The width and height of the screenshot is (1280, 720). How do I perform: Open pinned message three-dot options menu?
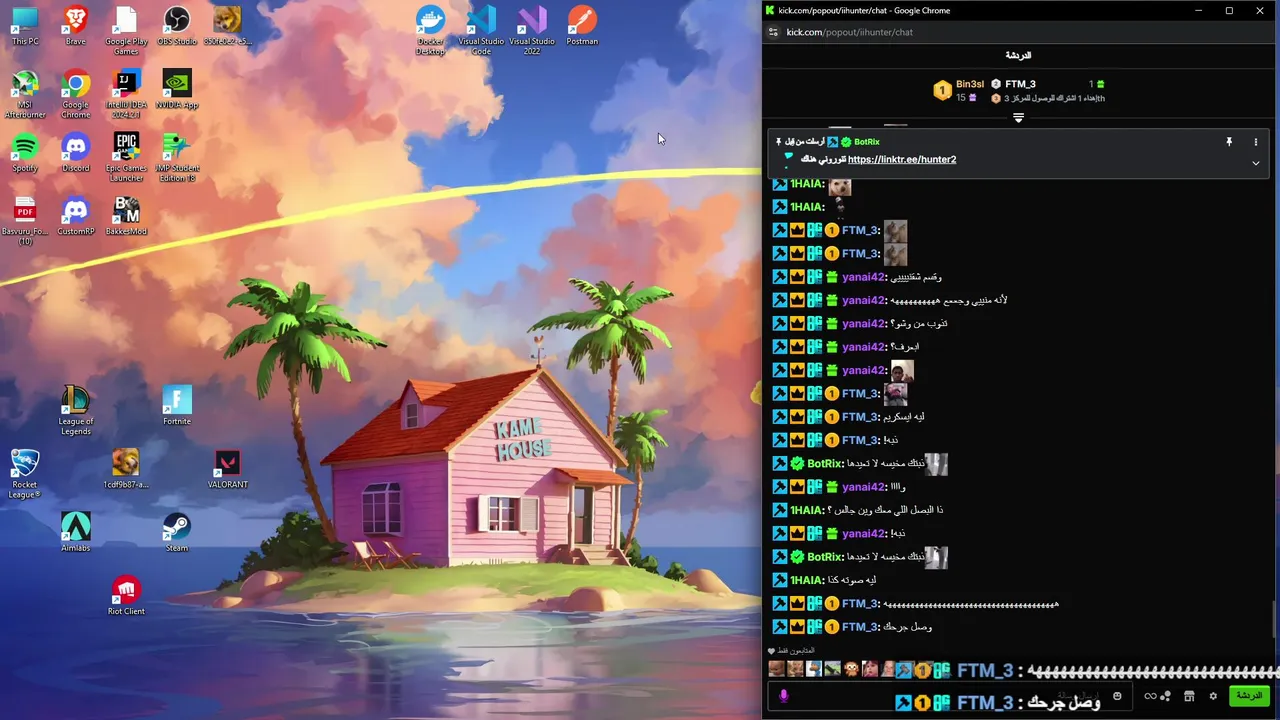[x=1256, y=142]
